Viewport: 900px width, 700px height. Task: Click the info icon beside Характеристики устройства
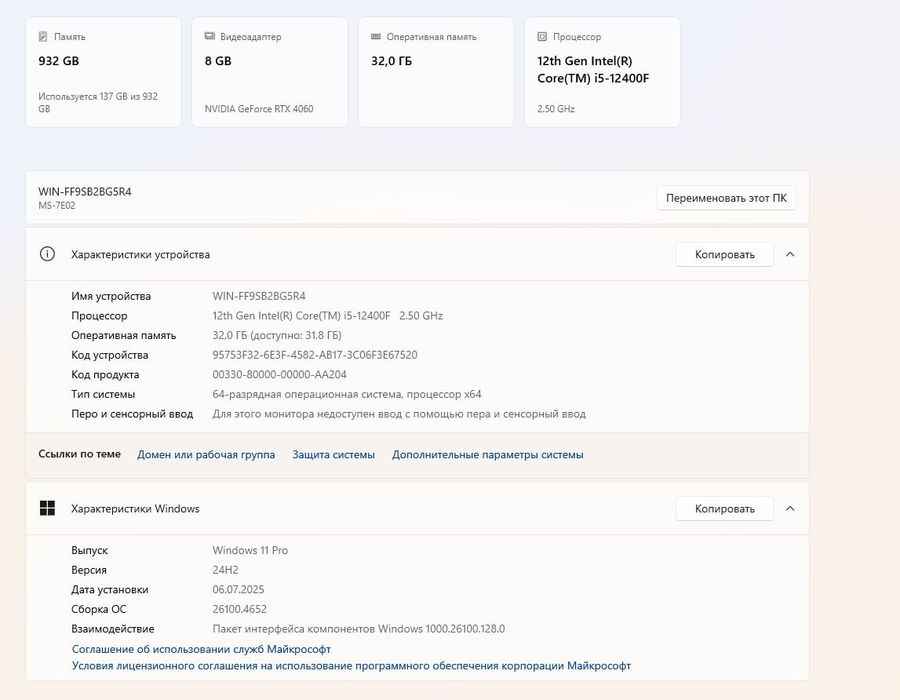[47, 254]
